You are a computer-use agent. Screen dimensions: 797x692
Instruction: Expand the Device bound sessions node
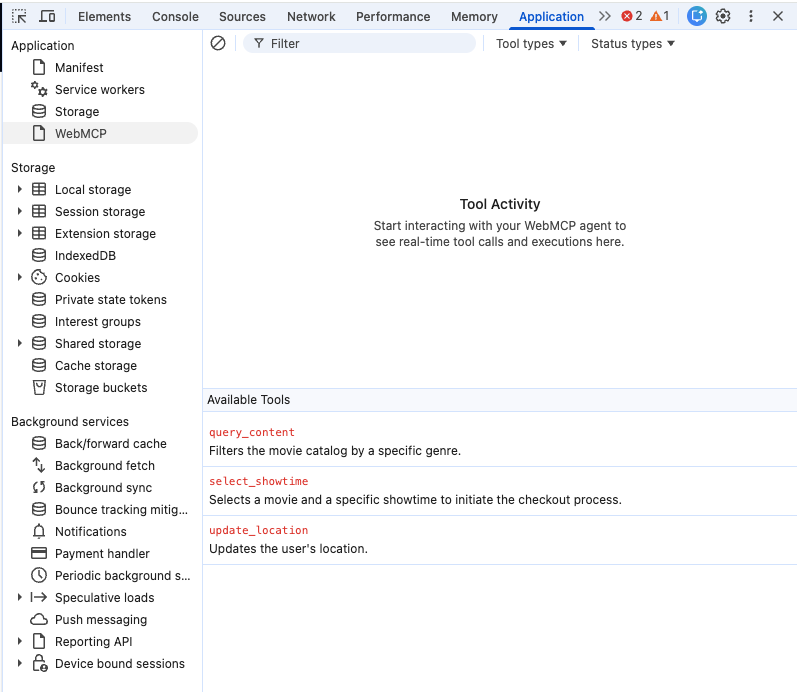(19, 663)
